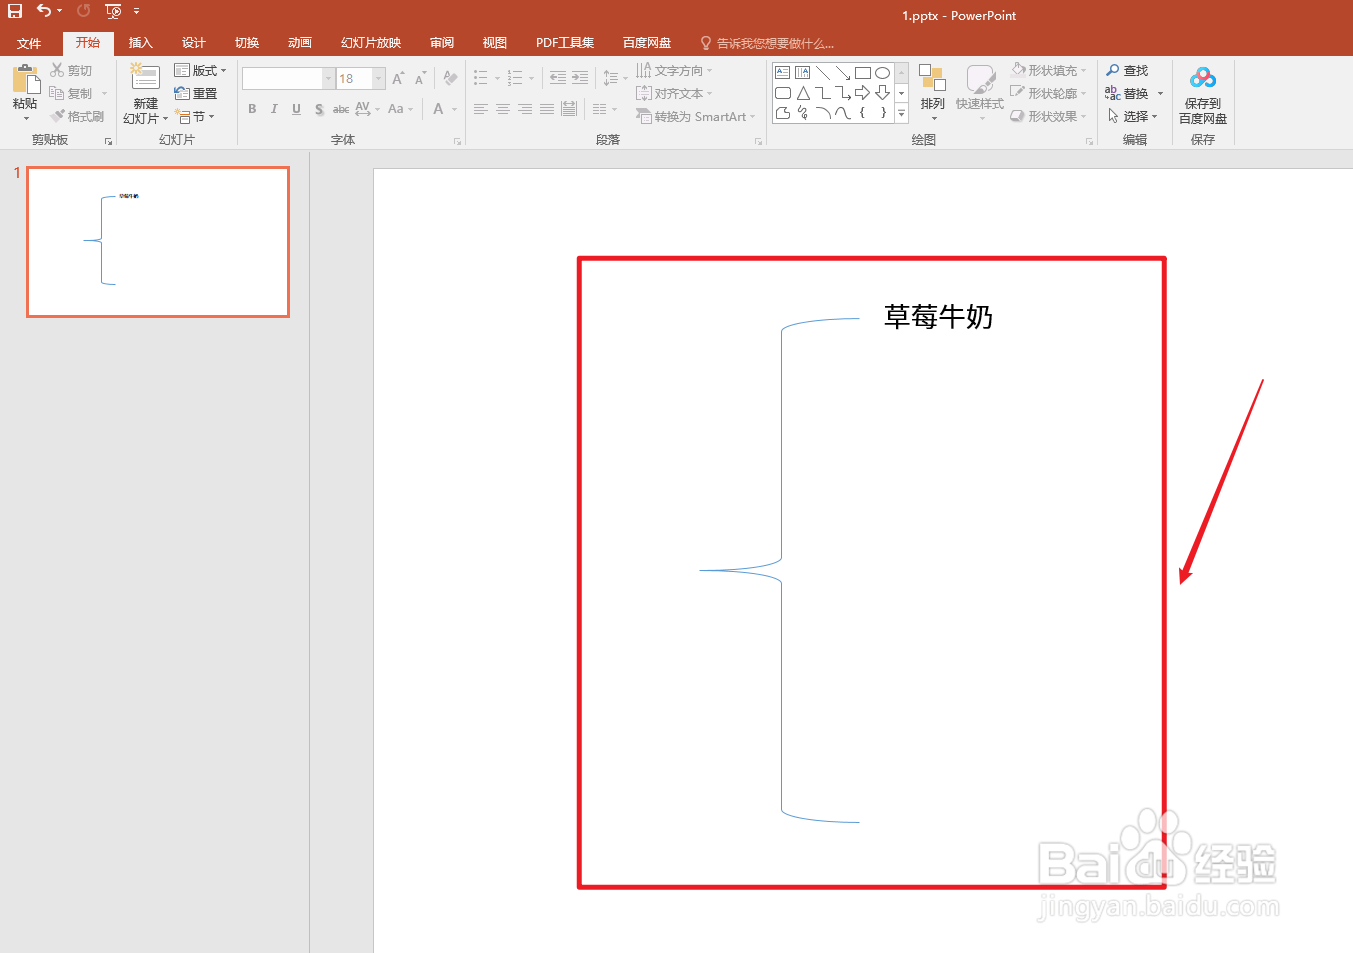Toggle Strikethrough formatting
1353x953 pixels.
pos(341,109)
